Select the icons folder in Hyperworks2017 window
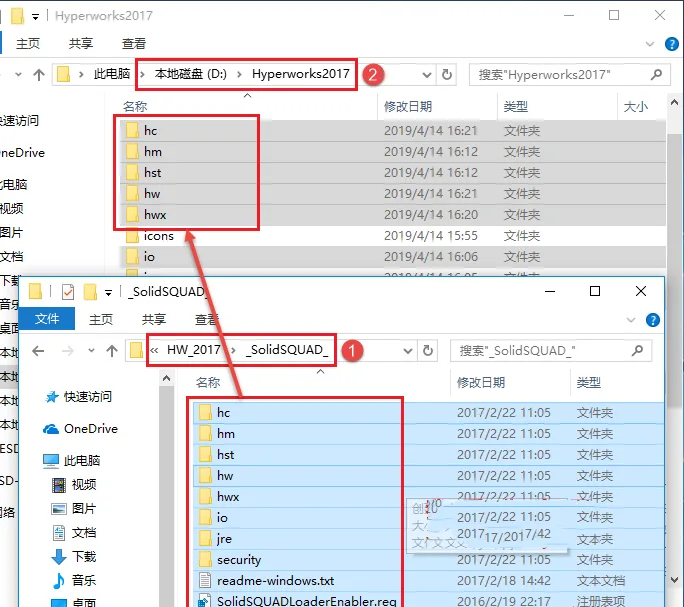The image size is (684, 607). [x=393, y=236]
